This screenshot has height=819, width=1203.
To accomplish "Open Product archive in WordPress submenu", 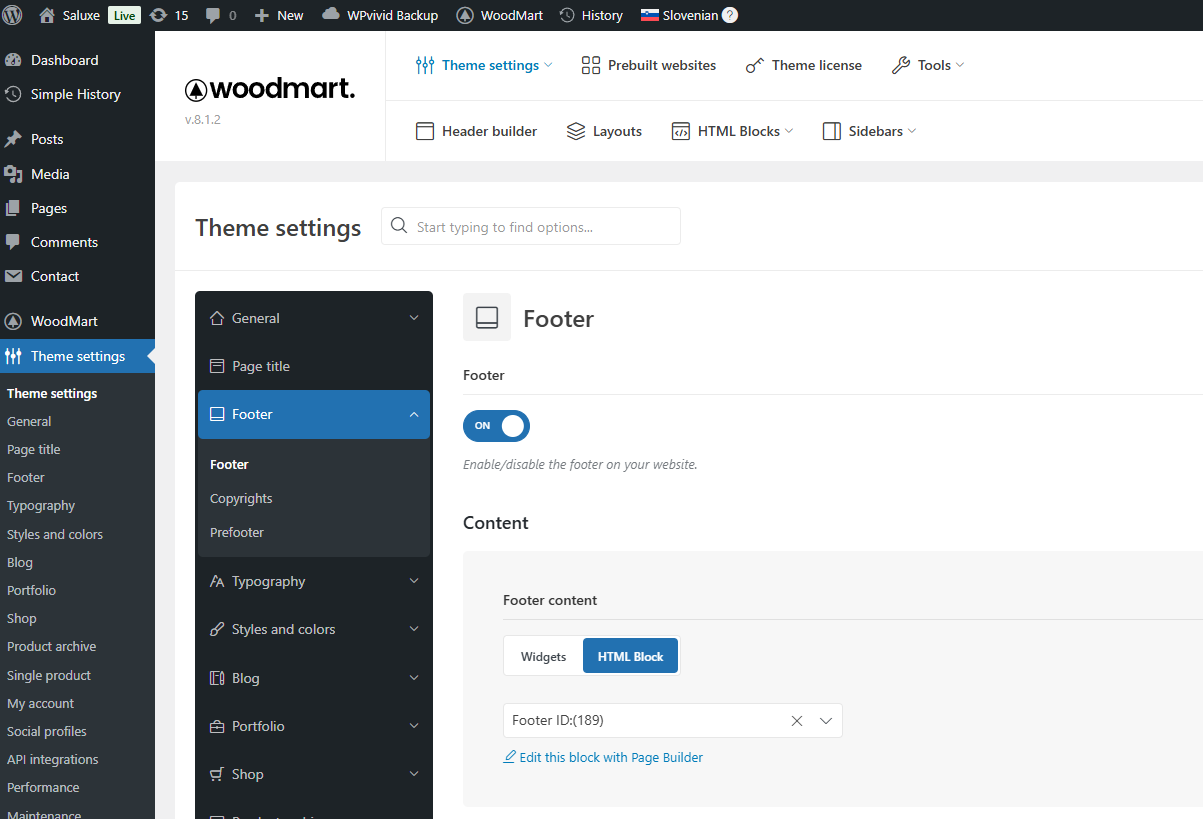I will 52,647.
